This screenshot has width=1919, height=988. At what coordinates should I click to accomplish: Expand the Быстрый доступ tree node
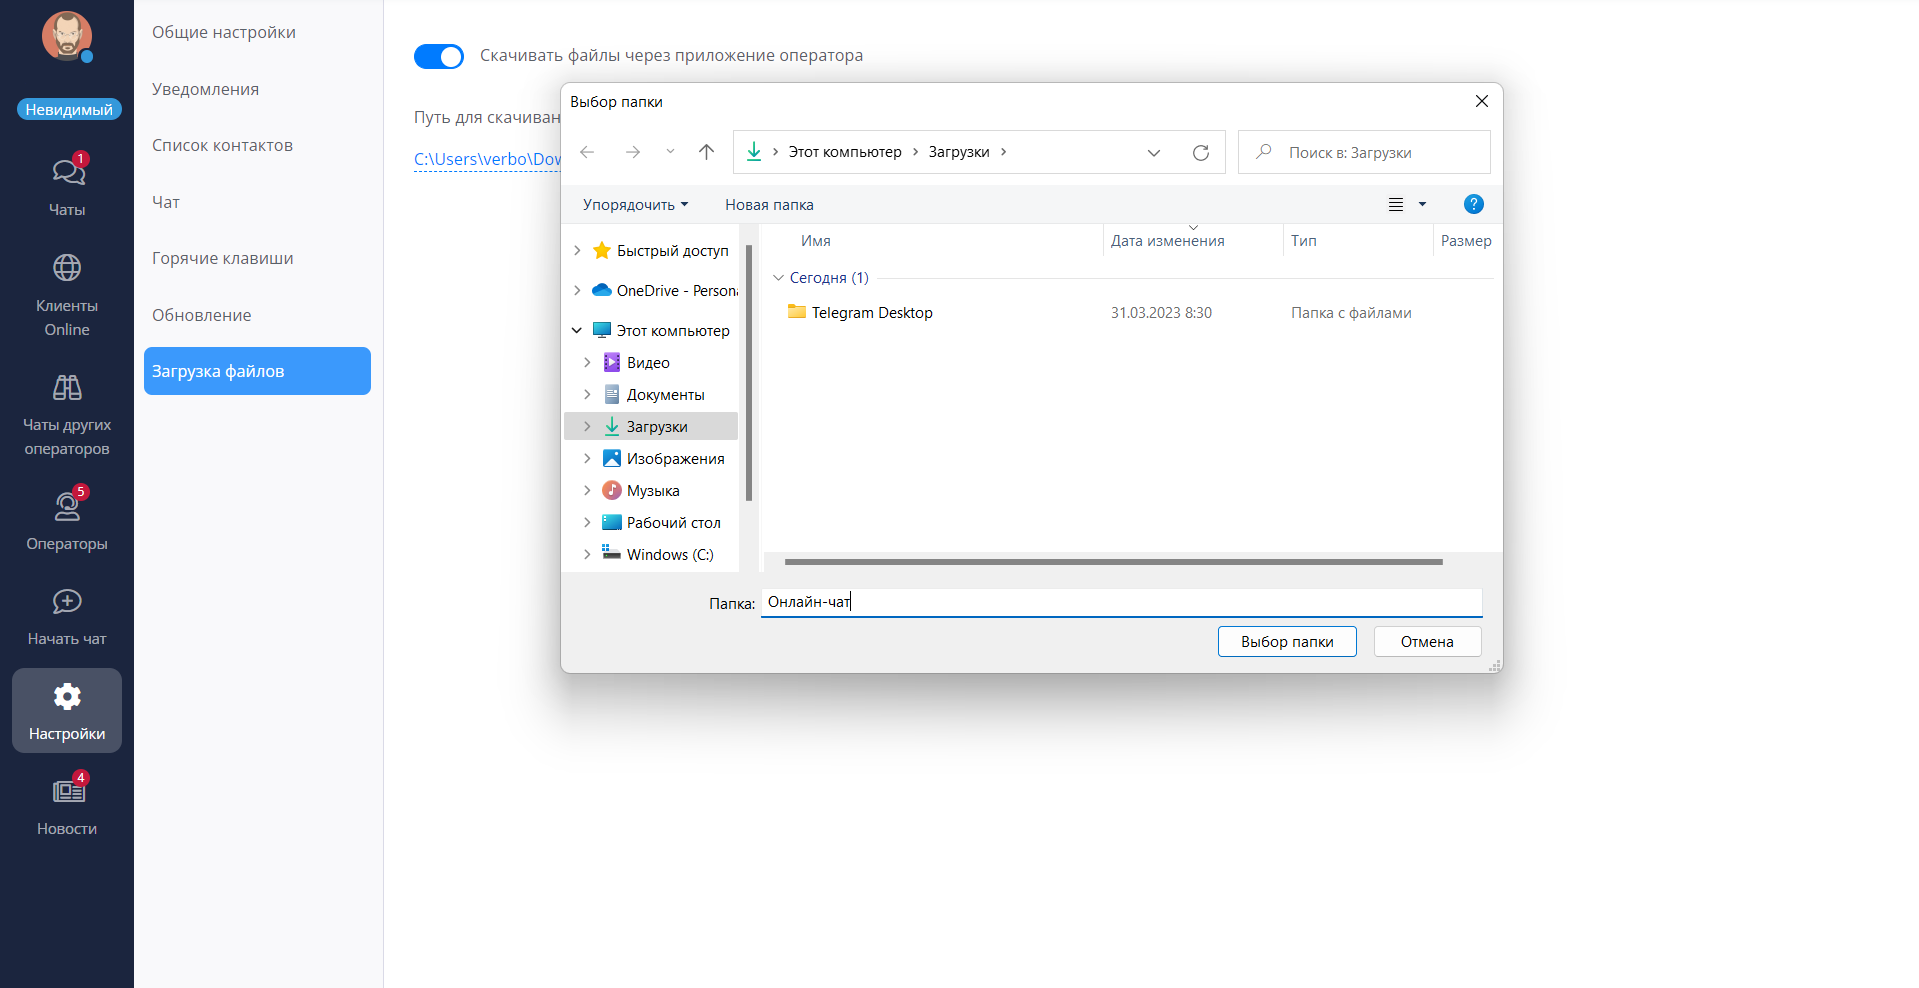pos(577,251)
